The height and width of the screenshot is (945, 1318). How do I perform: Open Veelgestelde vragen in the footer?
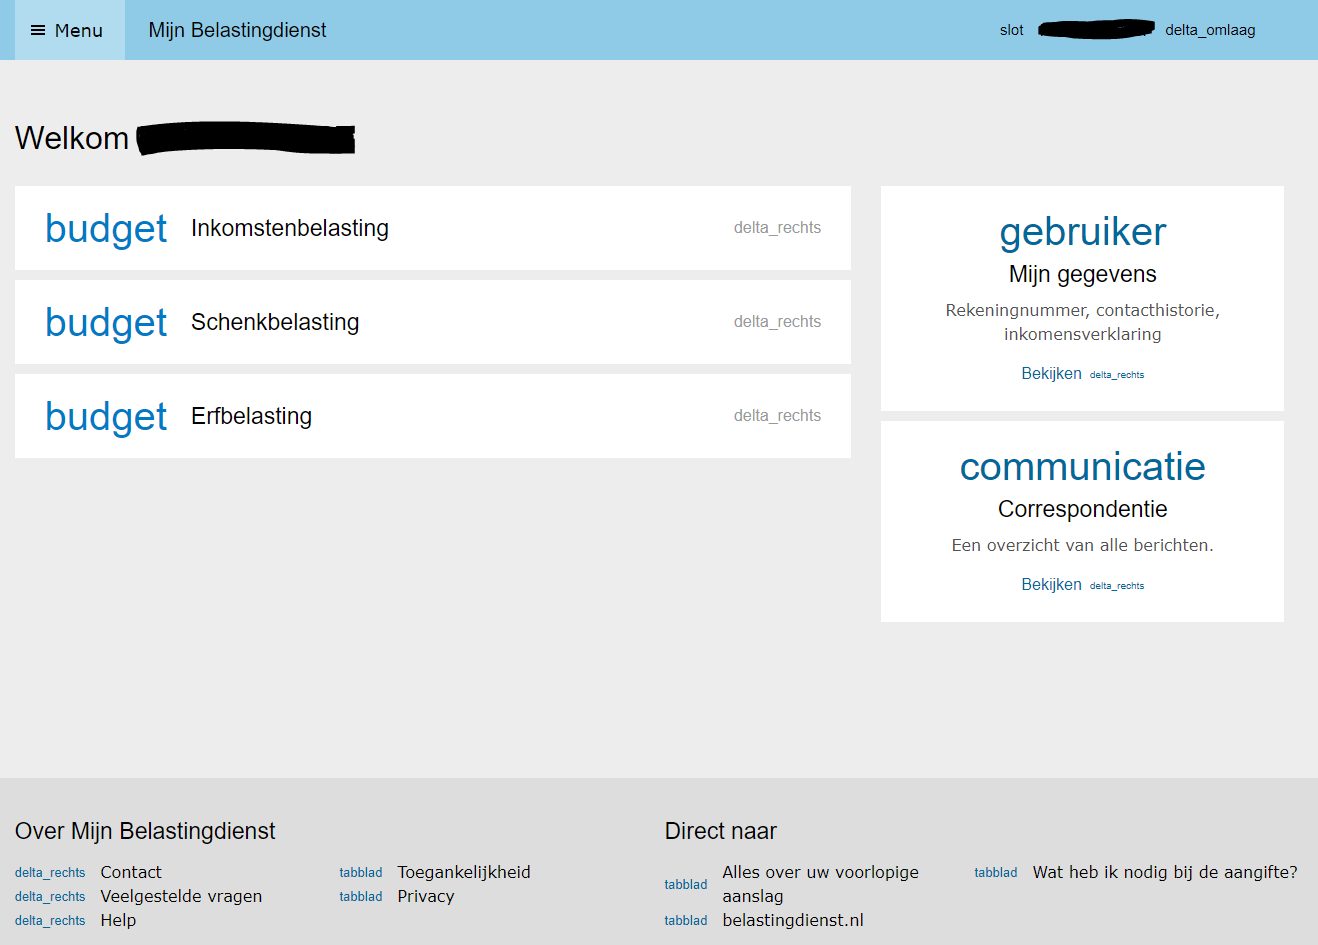coord(181,896)
